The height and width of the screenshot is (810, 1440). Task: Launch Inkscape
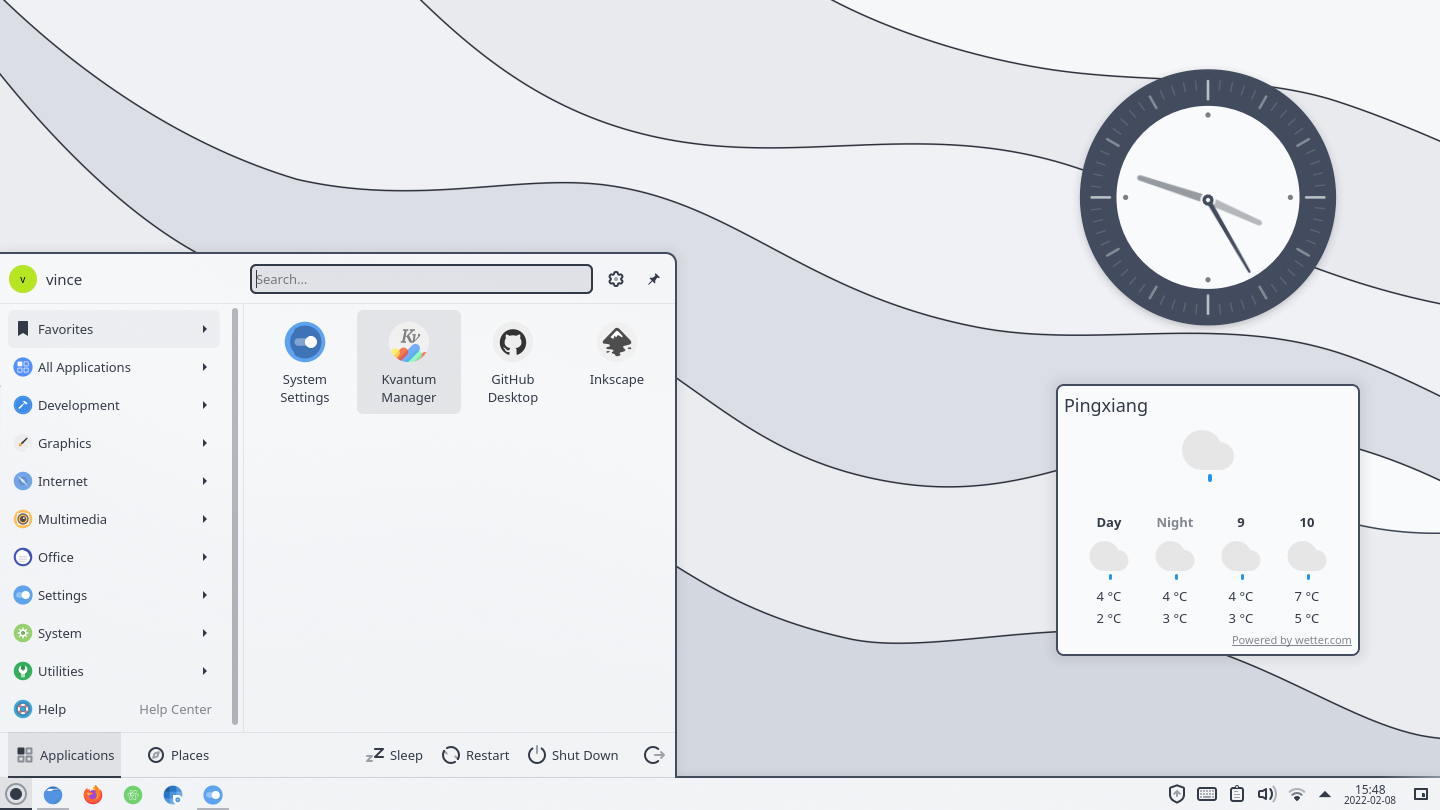(617, 362)
